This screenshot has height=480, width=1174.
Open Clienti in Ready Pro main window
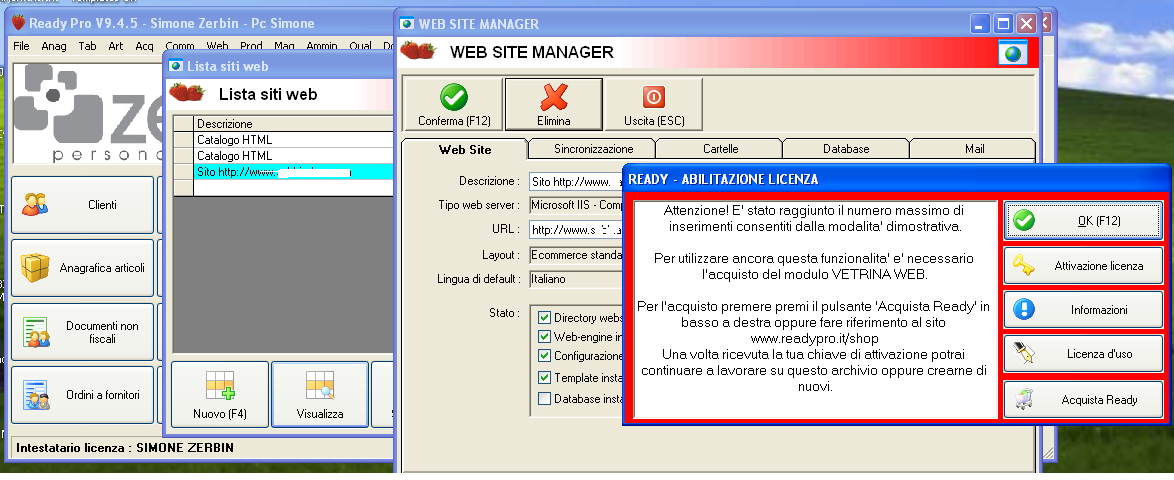click(x=82, y=204)
